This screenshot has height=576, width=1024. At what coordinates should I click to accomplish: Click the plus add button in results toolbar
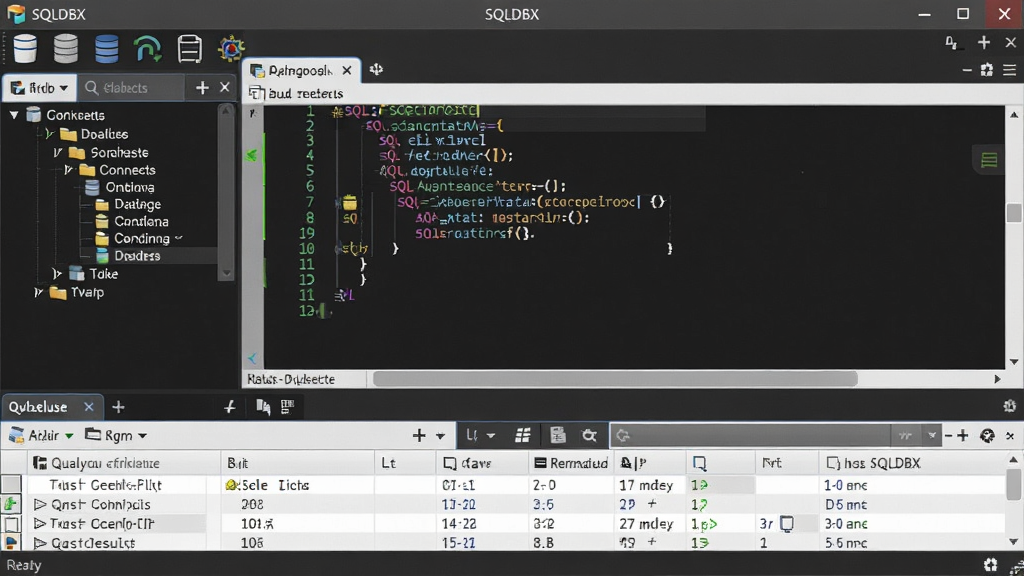point(419,436)
